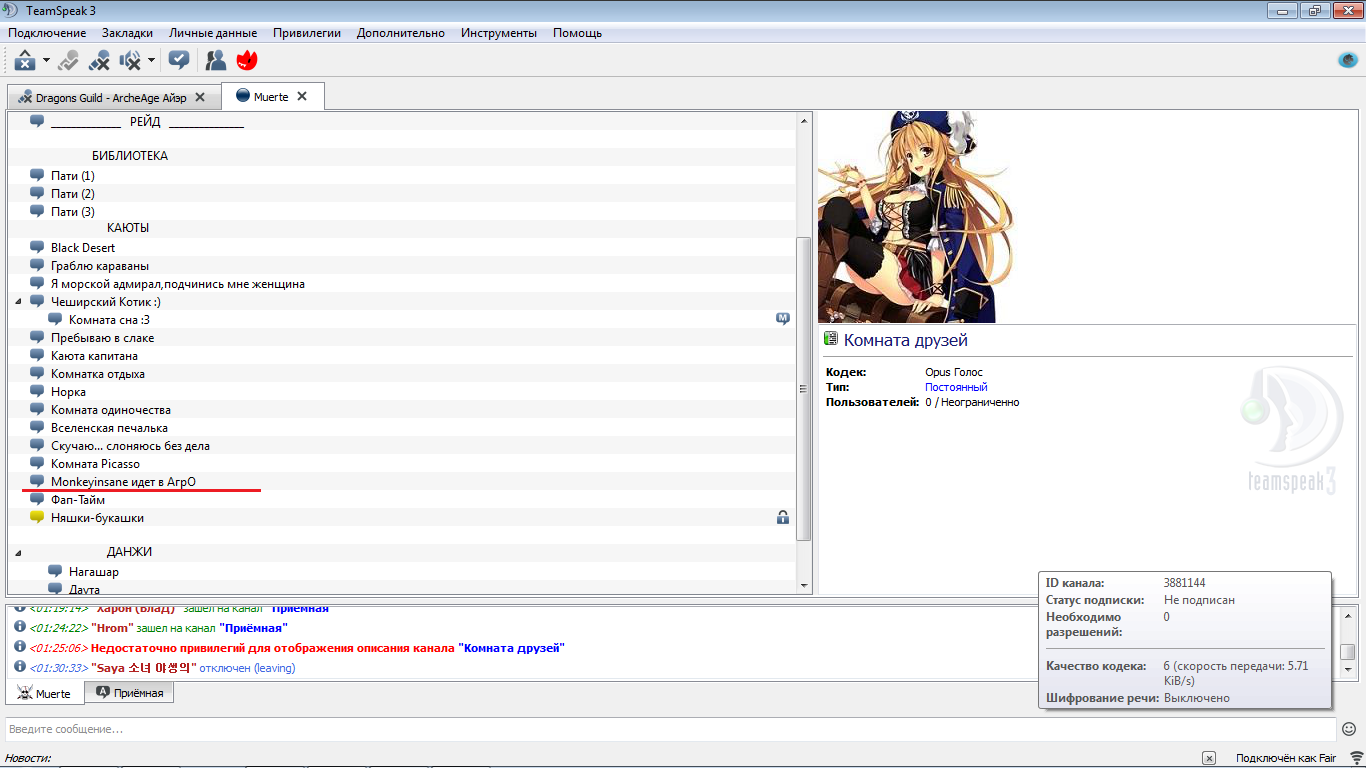
Task: Click the Каюта капитана channel bubble icon
Action: 38,355
